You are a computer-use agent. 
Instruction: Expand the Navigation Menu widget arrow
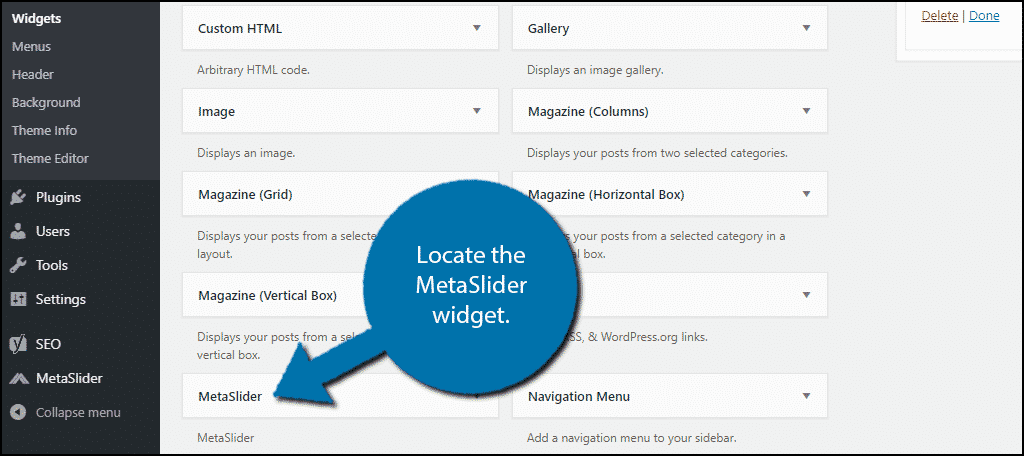pos(807,396)
